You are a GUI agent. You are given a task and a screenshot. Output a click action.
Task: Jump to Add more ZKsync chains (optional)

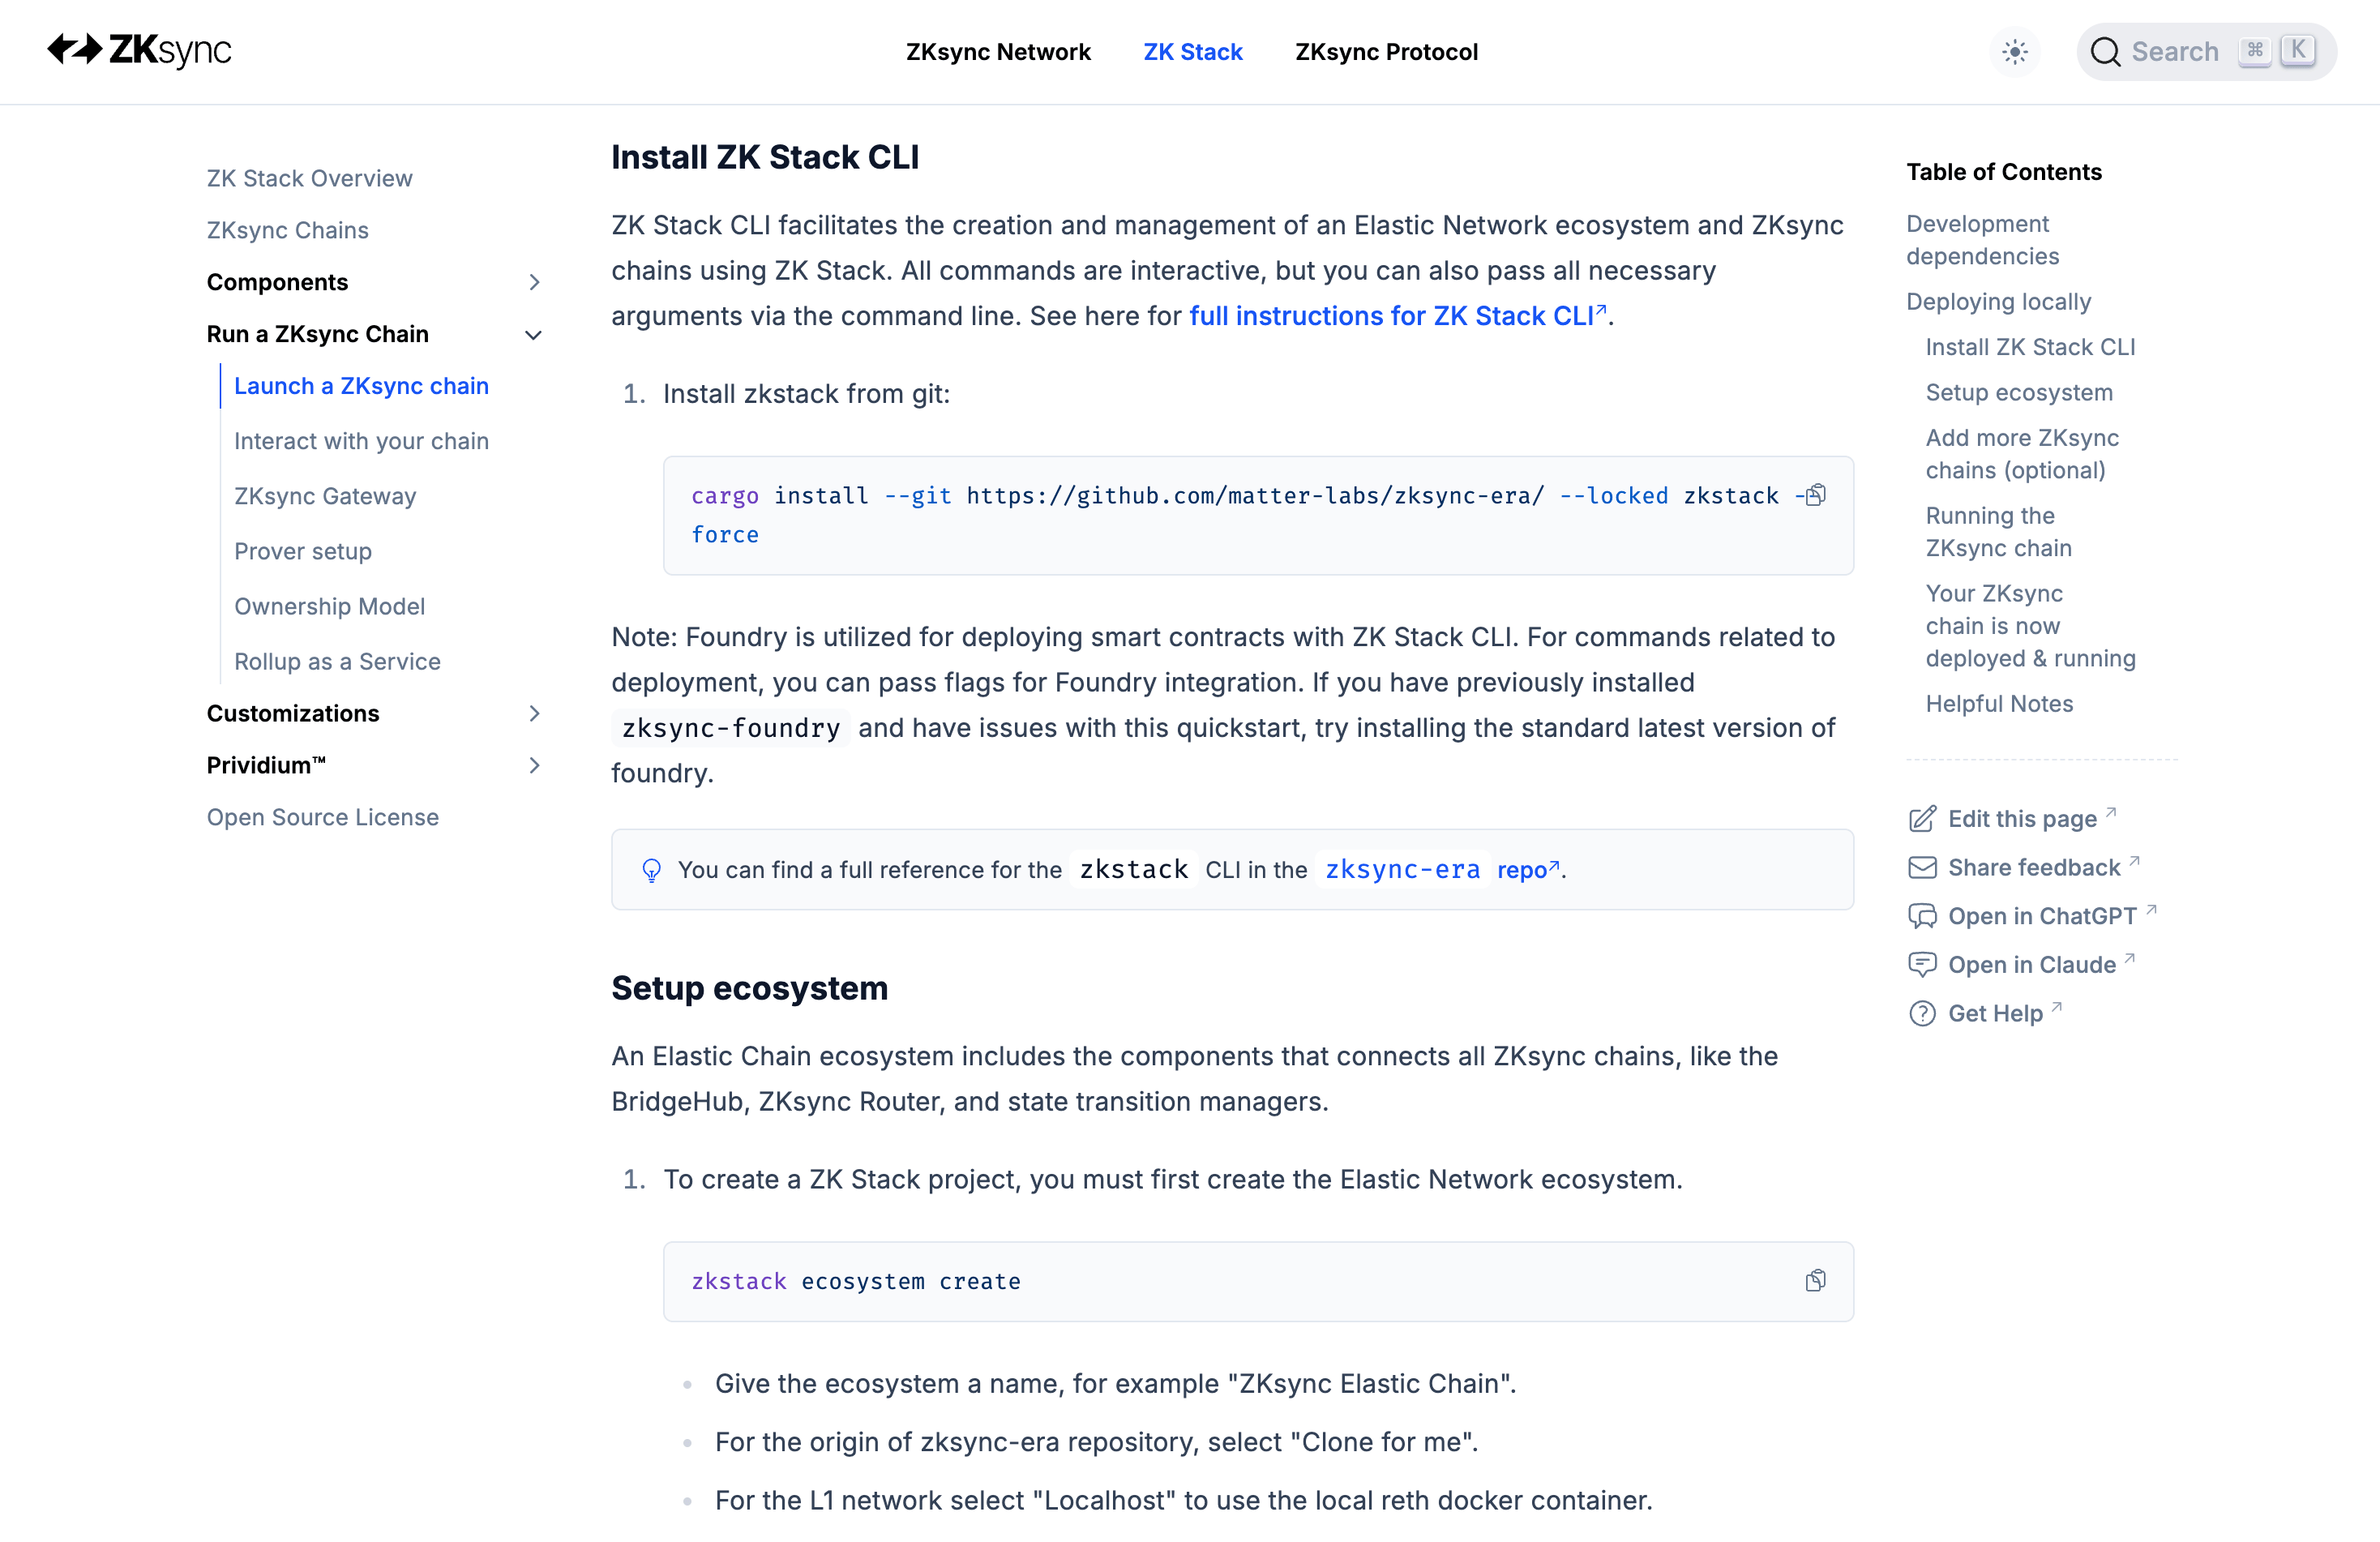2022,454
